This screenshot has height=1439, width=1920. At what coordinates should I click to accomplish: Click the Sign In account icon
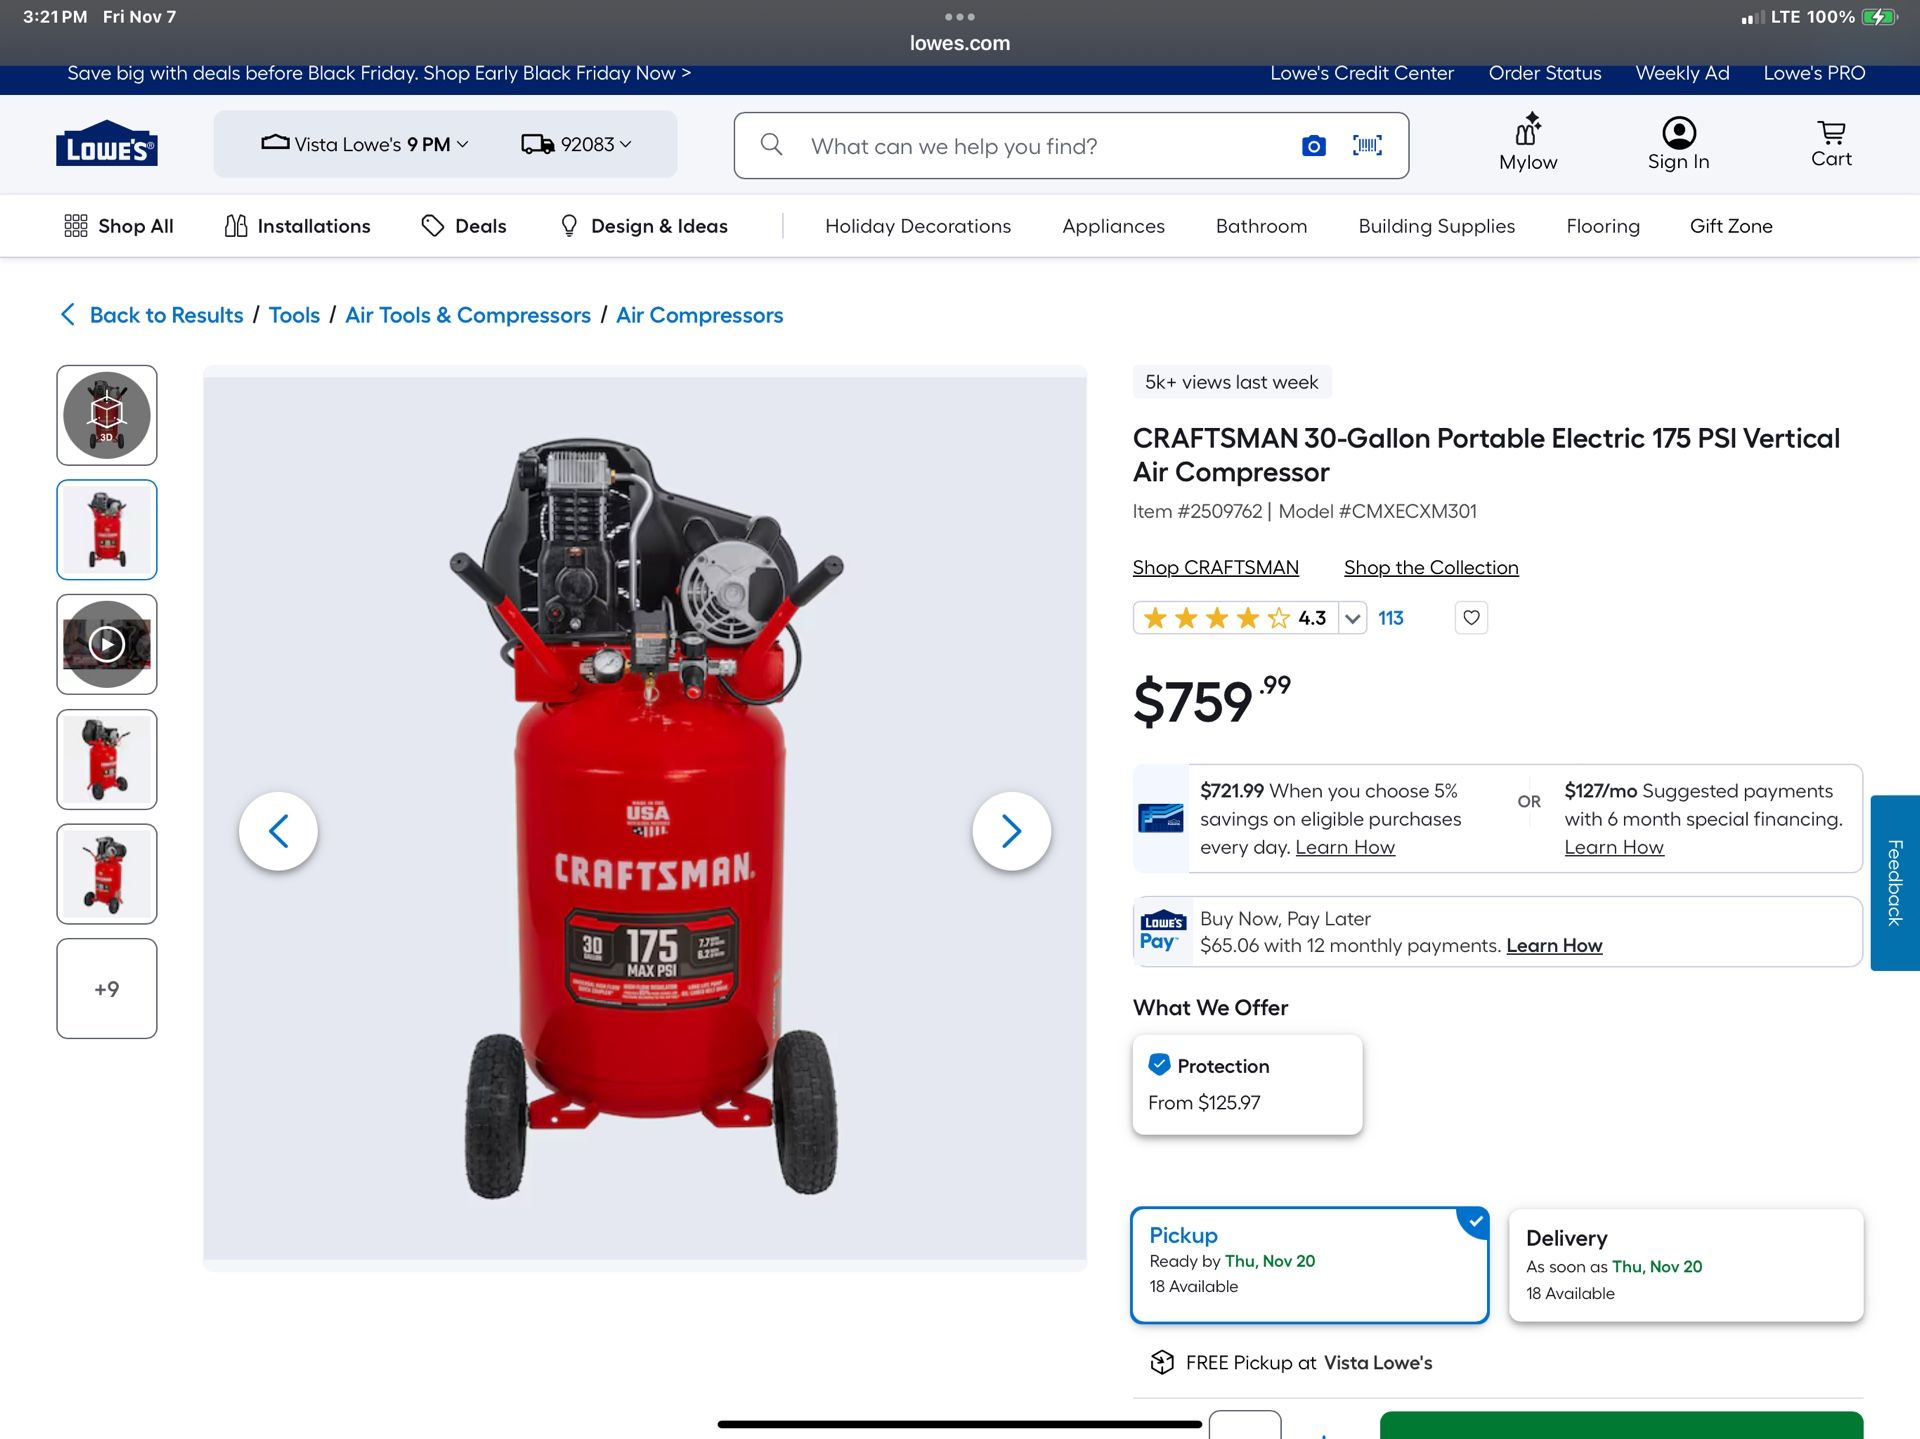click(1678, 144)
